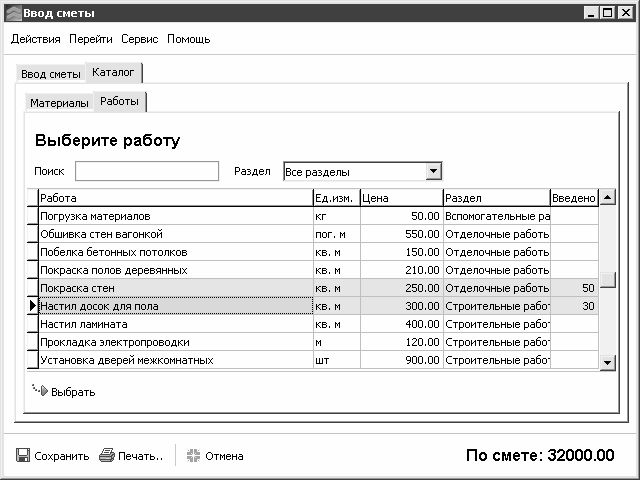
Task: Click the Ед.изм. column header
Action: tap(337, 198)
